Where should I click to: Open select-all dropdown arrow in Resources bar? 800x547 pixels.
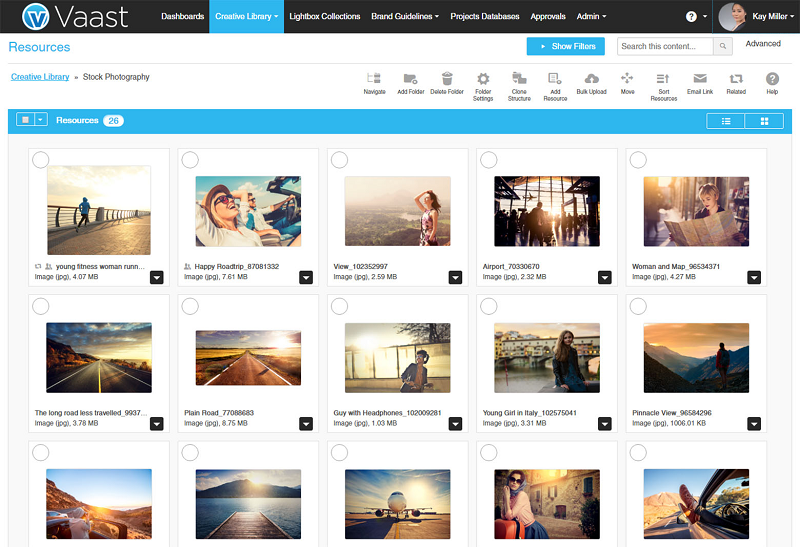(x=41, y=120)
